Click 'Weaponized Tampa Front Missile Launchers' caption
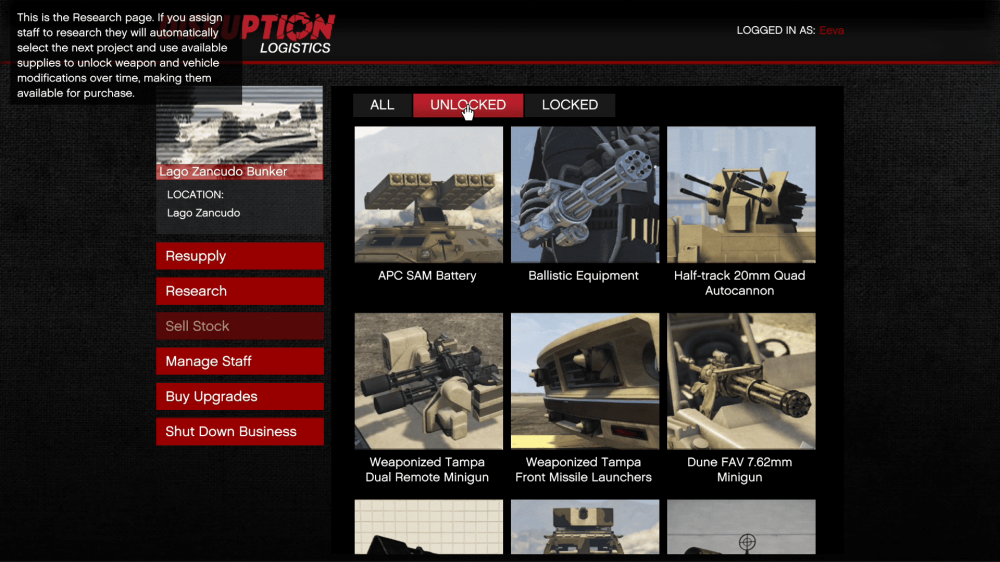The width and height of the screenshot is (1000, 562). click(x=584, y=470)
